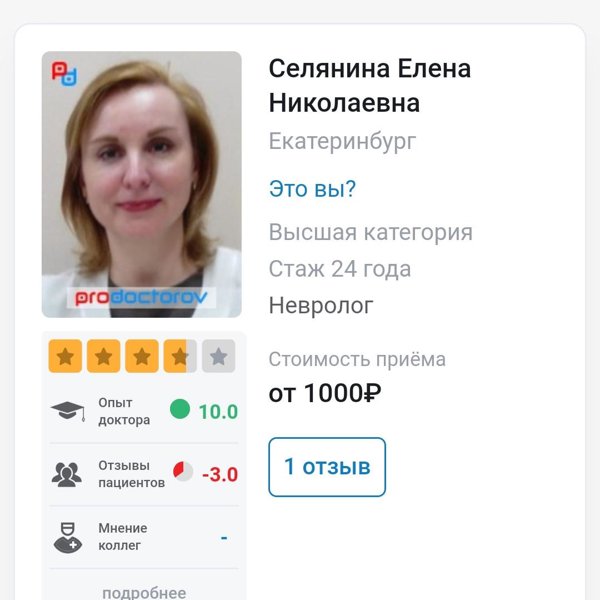Click the green experience indicator circle
Viewport: 600px width, 600px height.
click(180, 409)
